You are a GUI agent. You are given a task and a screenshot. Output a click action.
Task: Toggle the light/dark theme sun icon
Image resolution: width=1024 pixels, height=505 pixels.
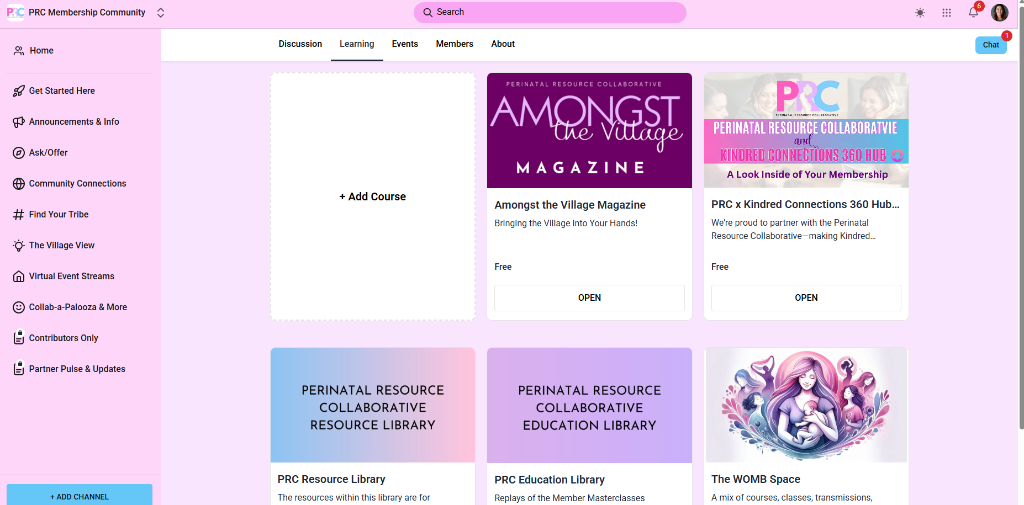pos(920,12)
